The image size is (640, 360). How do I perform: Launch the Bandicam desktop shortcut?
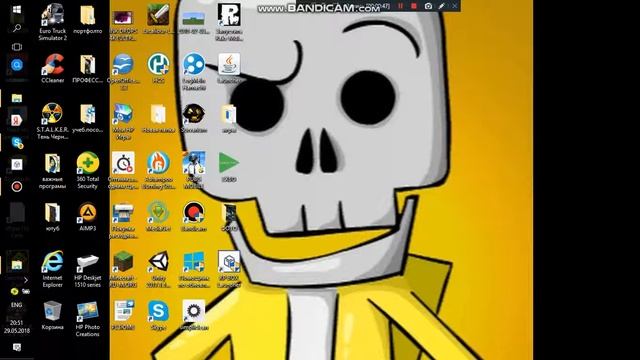tap(193, 217)
